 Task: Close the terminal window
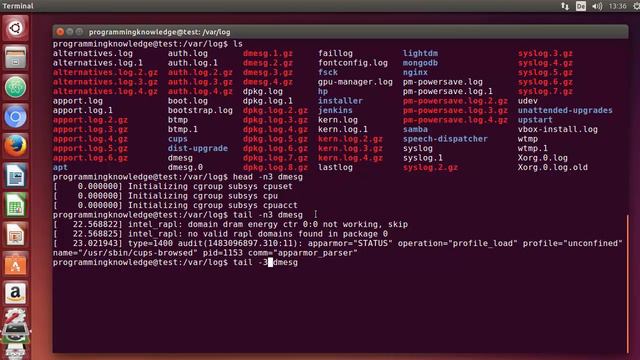point(60,32)
